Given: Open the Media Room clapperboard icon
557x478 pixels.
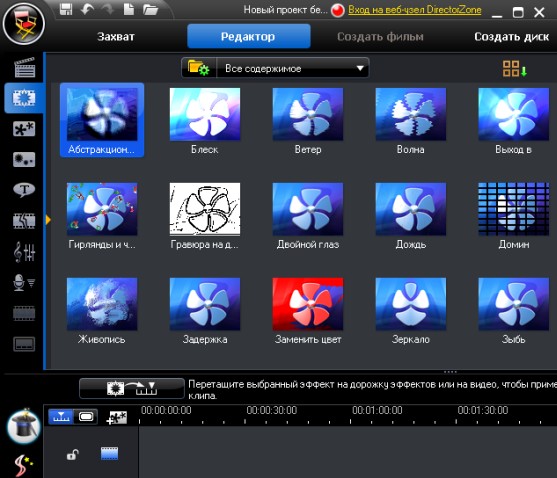Looking at the screenshot, I should [25, 67].
